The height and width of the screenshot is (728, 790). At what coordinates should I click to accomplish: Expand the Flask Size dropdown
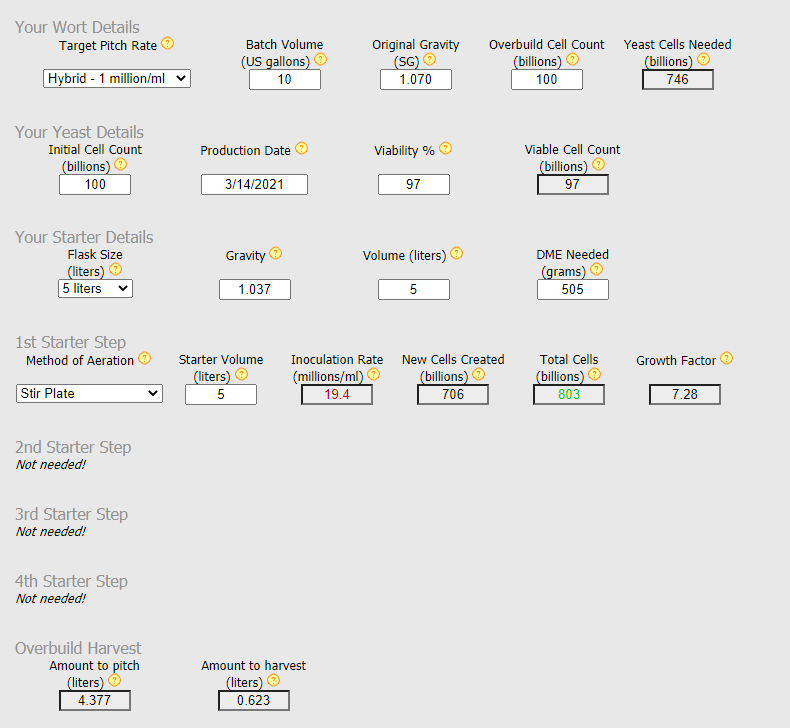95,289
